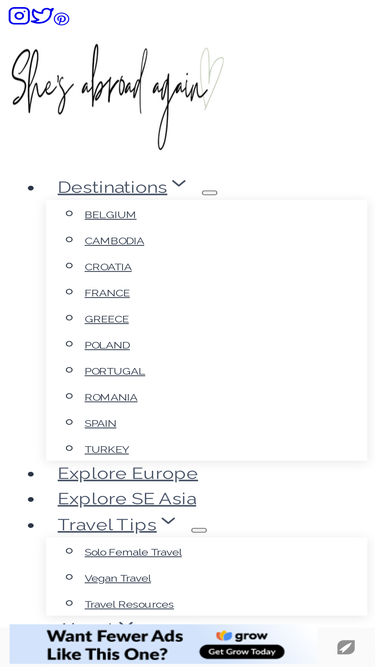Open the Instagram profile icon
375x667 pixels.
19,16
